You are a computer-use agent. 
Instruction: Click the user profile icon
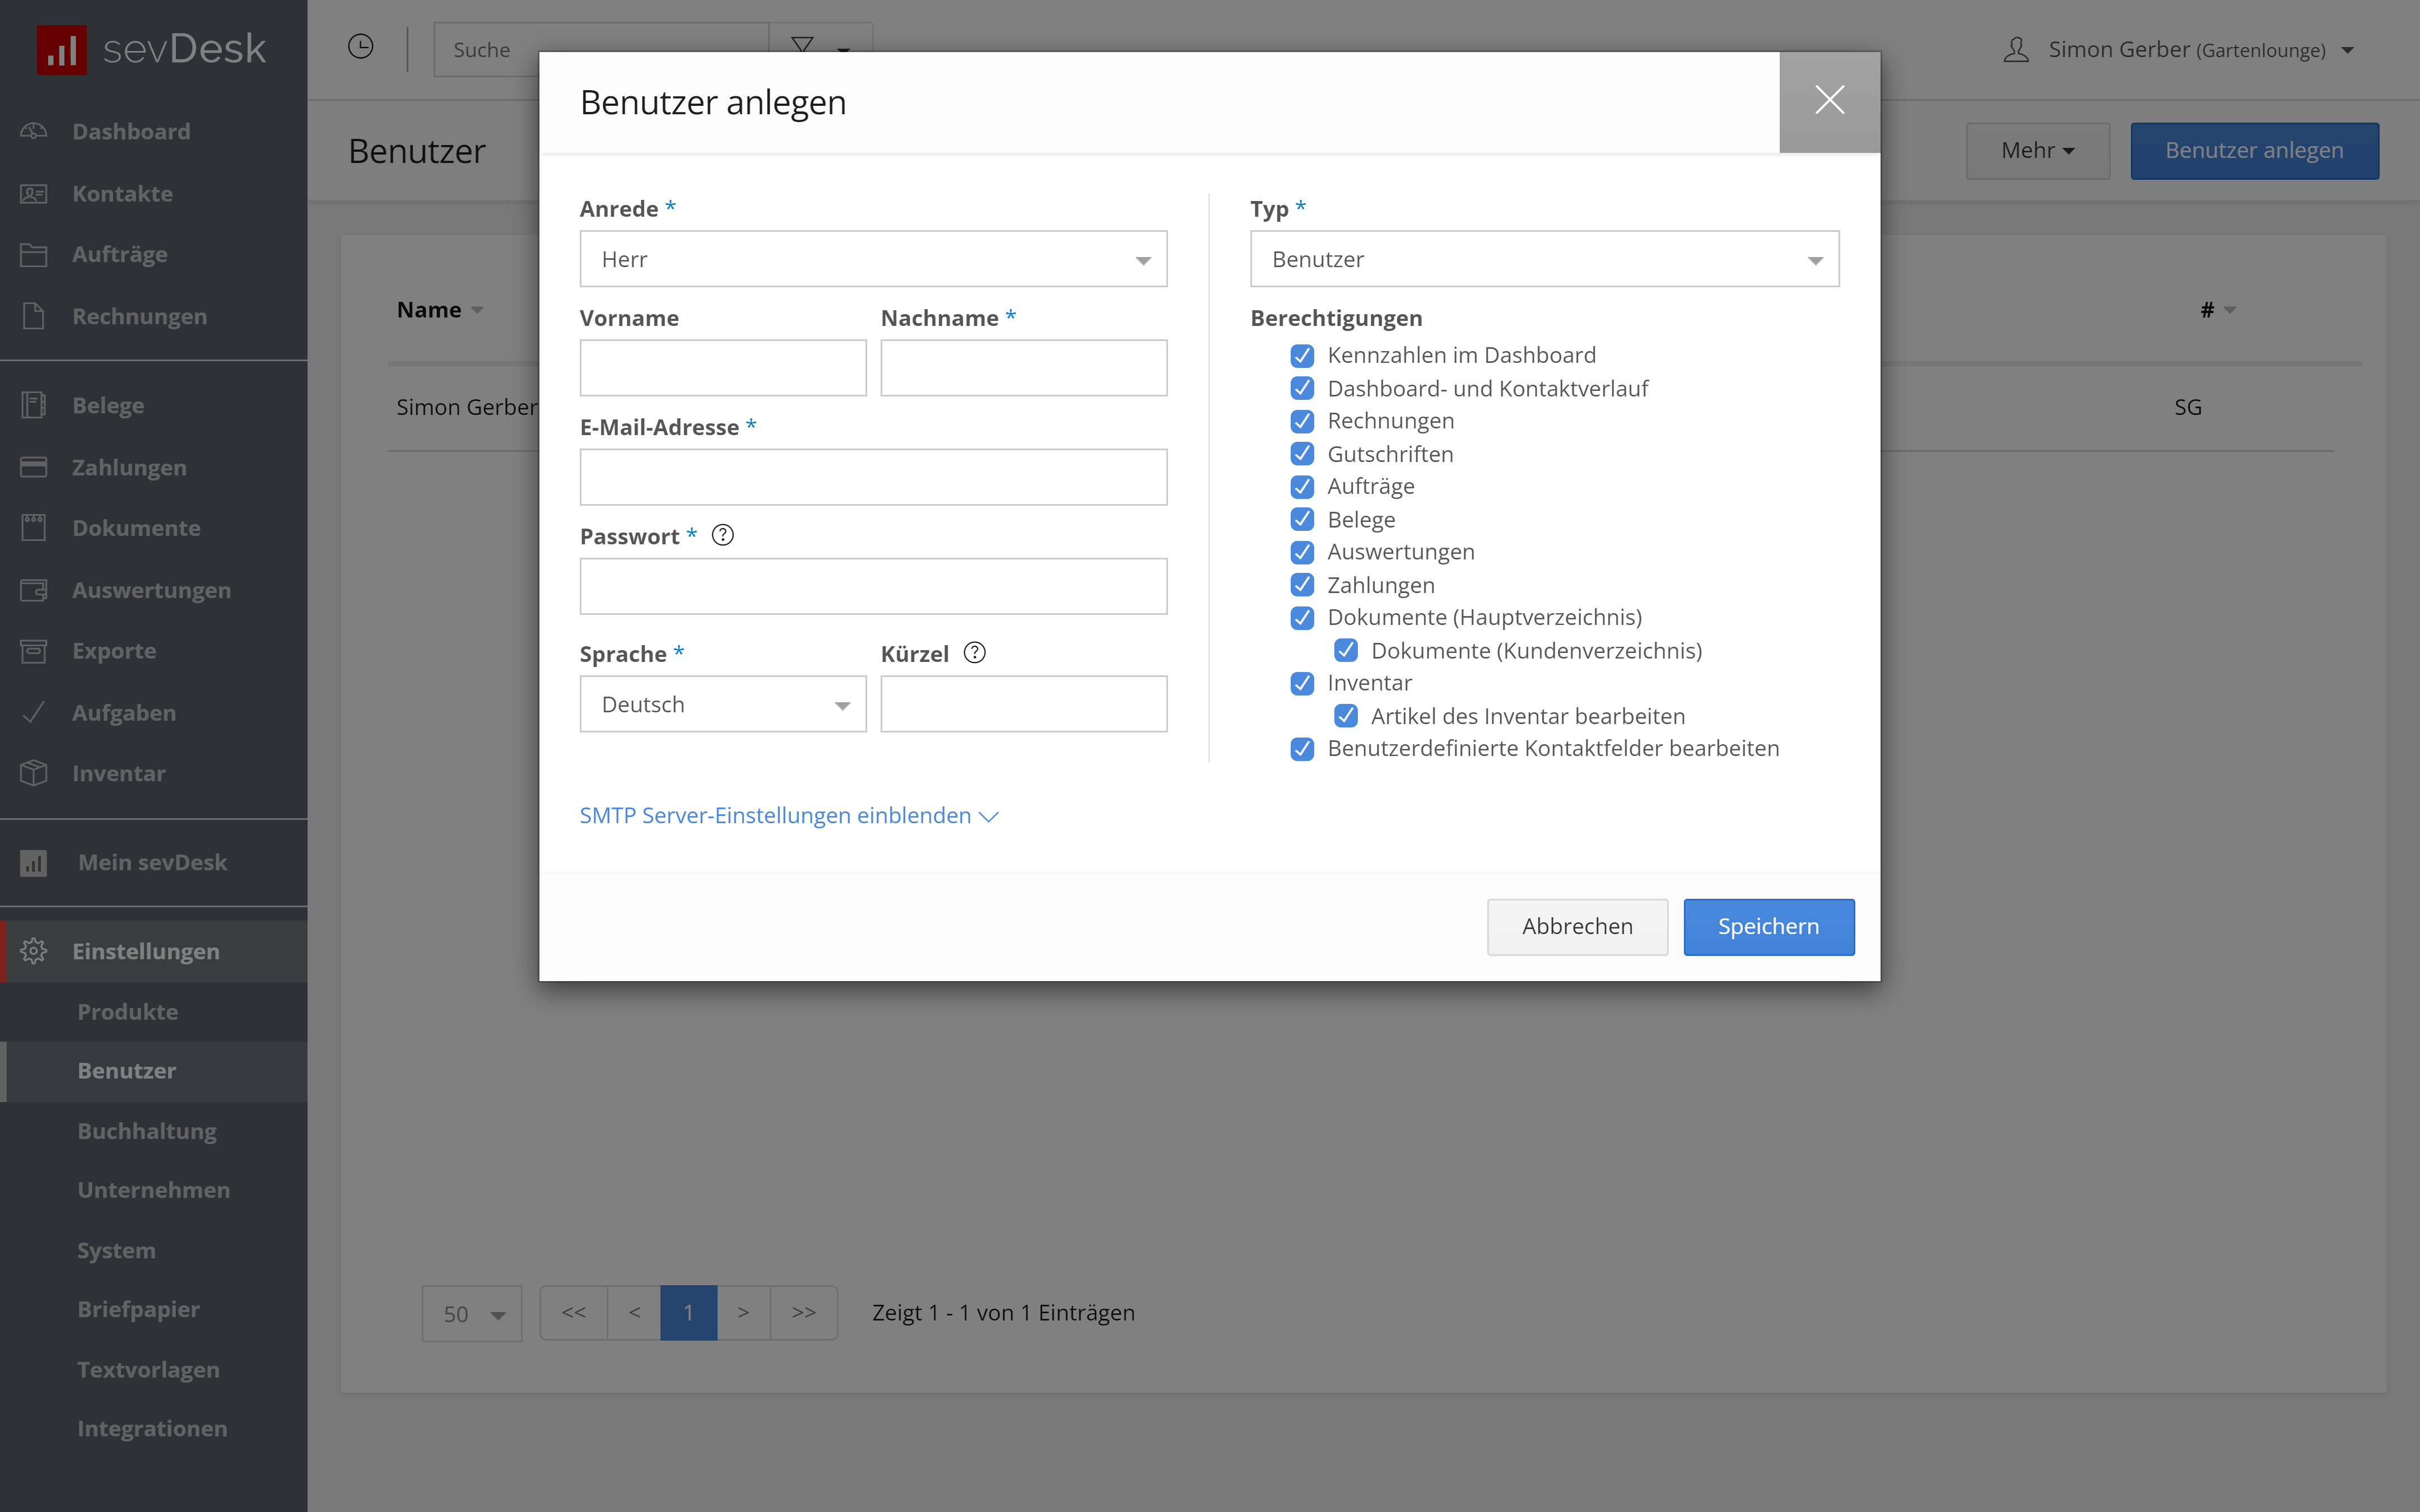tap(2016, 50)
